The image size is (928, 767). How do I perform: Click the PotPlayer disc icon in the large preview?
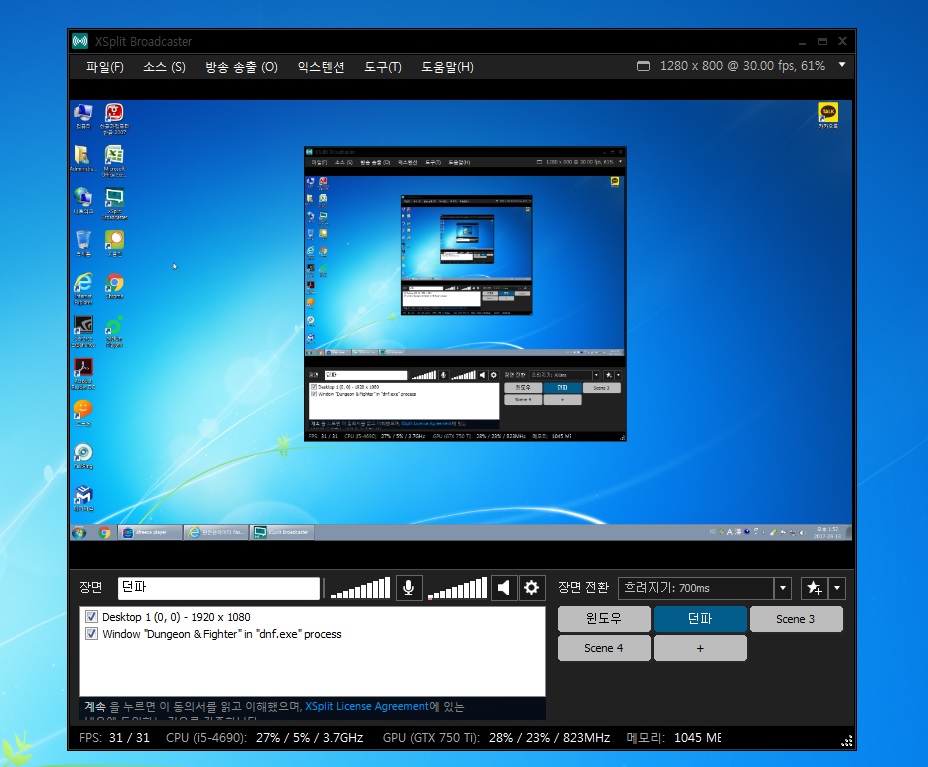pos(83,456)
